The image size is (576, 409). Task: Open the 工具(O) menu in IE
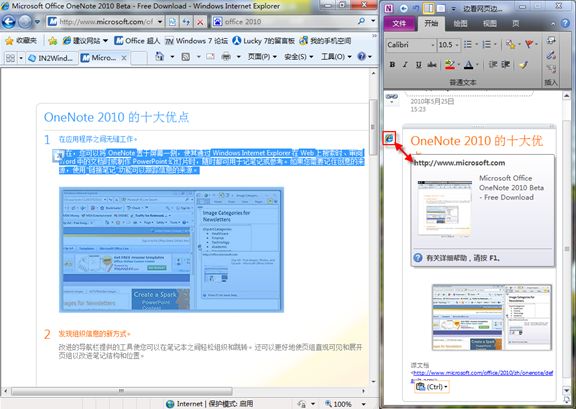(x=336, y=57)
